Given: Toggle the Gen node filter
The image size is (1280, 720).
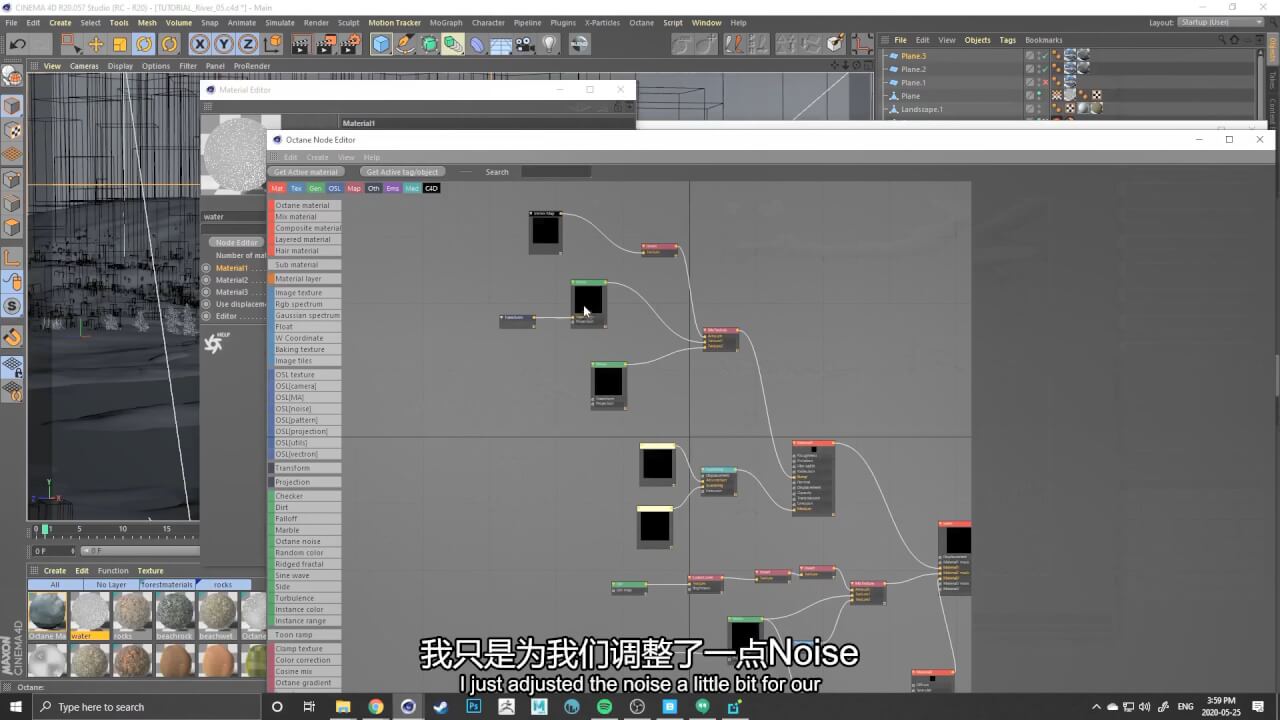Looking at the screenshot, I should point(315,188).
